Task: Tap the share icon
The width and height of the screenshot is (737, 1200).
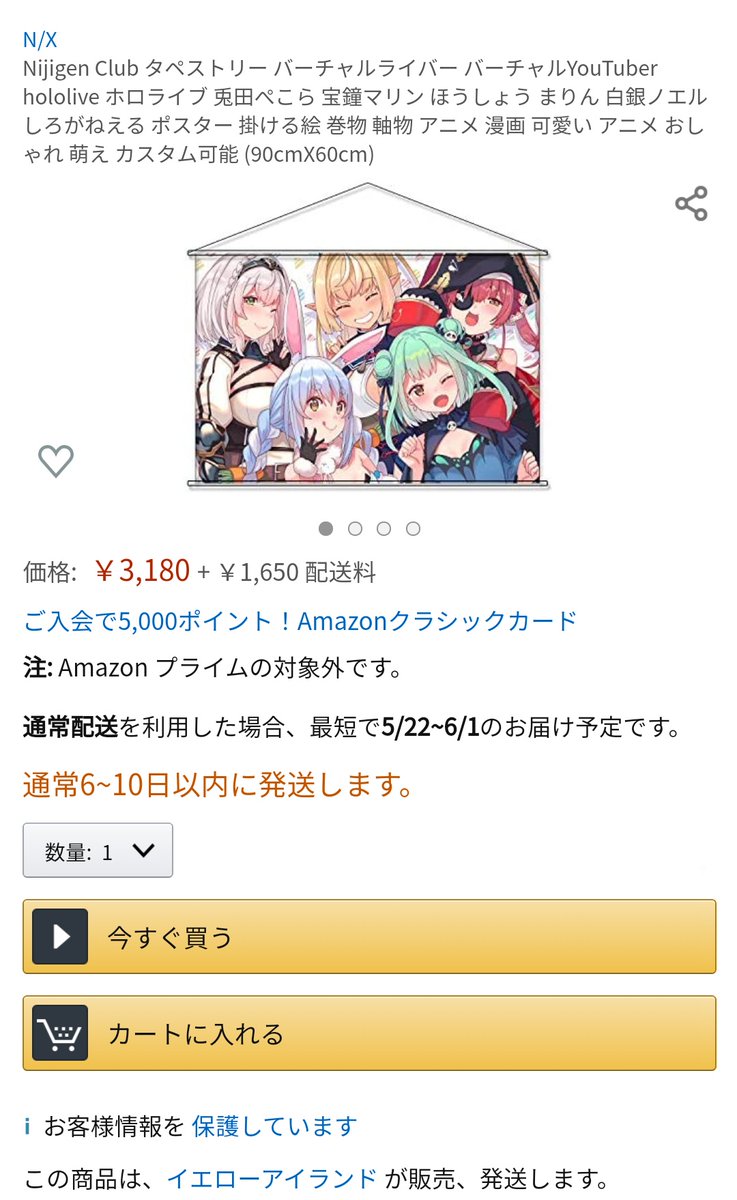Action: coord(691,203)
